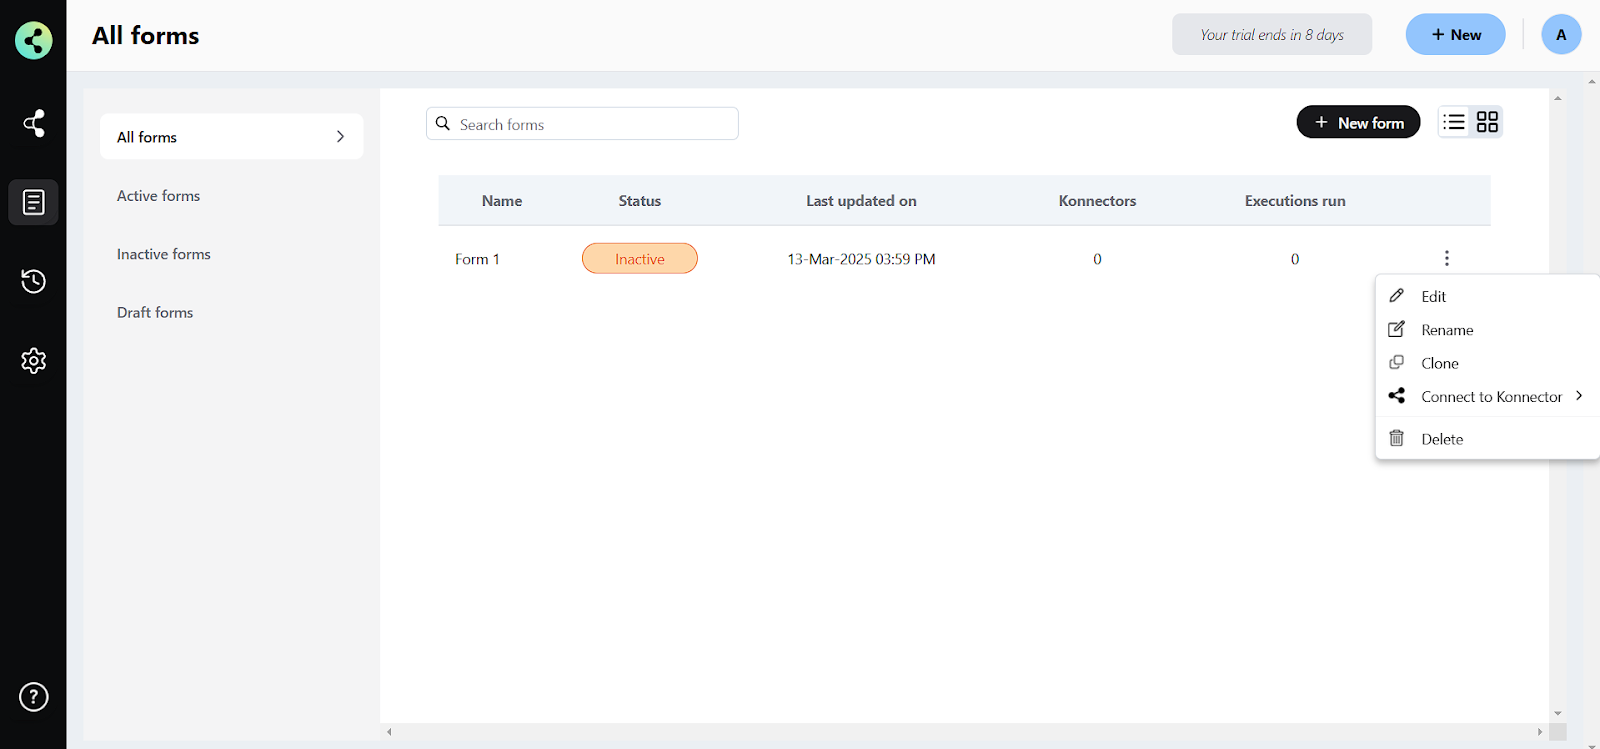
Task: Click the trial ends in 8 days notice
Action: point(1272,35)
